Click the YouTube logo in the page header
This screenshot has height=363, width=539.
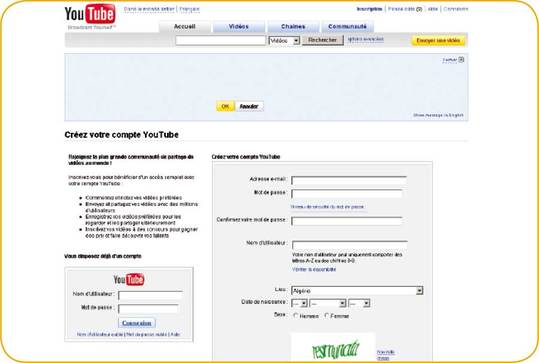click(x=90, y=14)
